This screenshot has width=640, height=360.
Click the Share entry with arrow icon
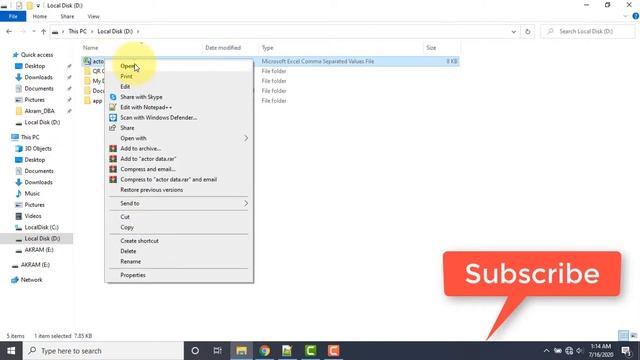127,128
